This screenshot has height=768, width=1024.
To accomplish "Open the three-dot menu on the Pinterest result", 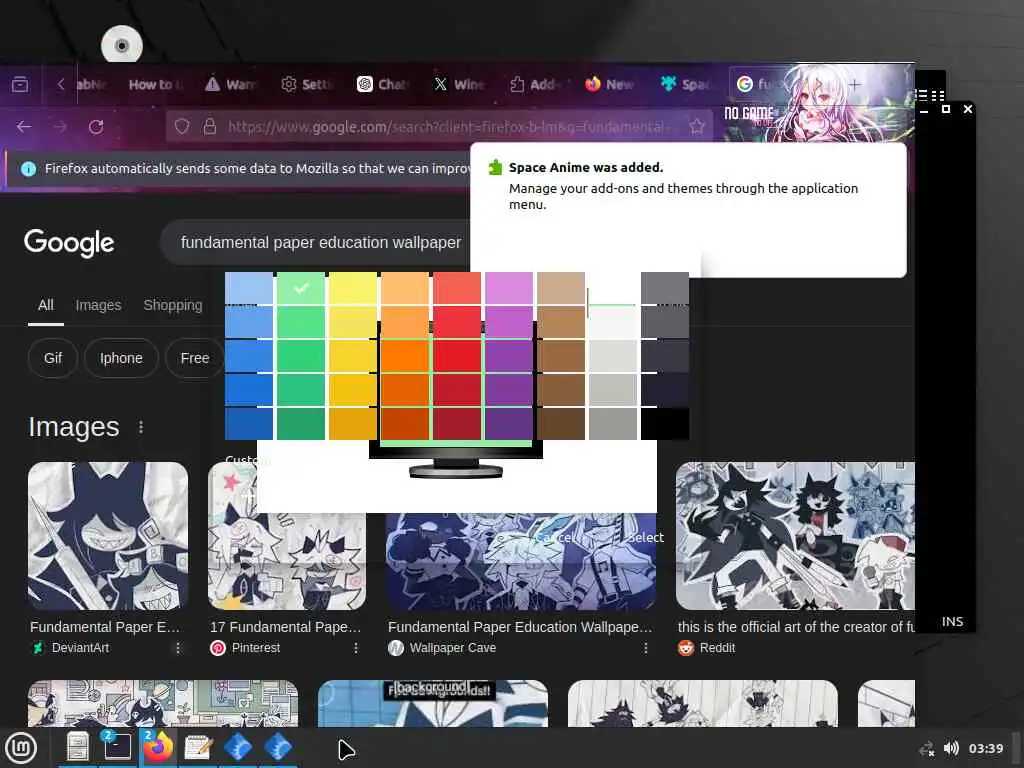I will 355,648.
